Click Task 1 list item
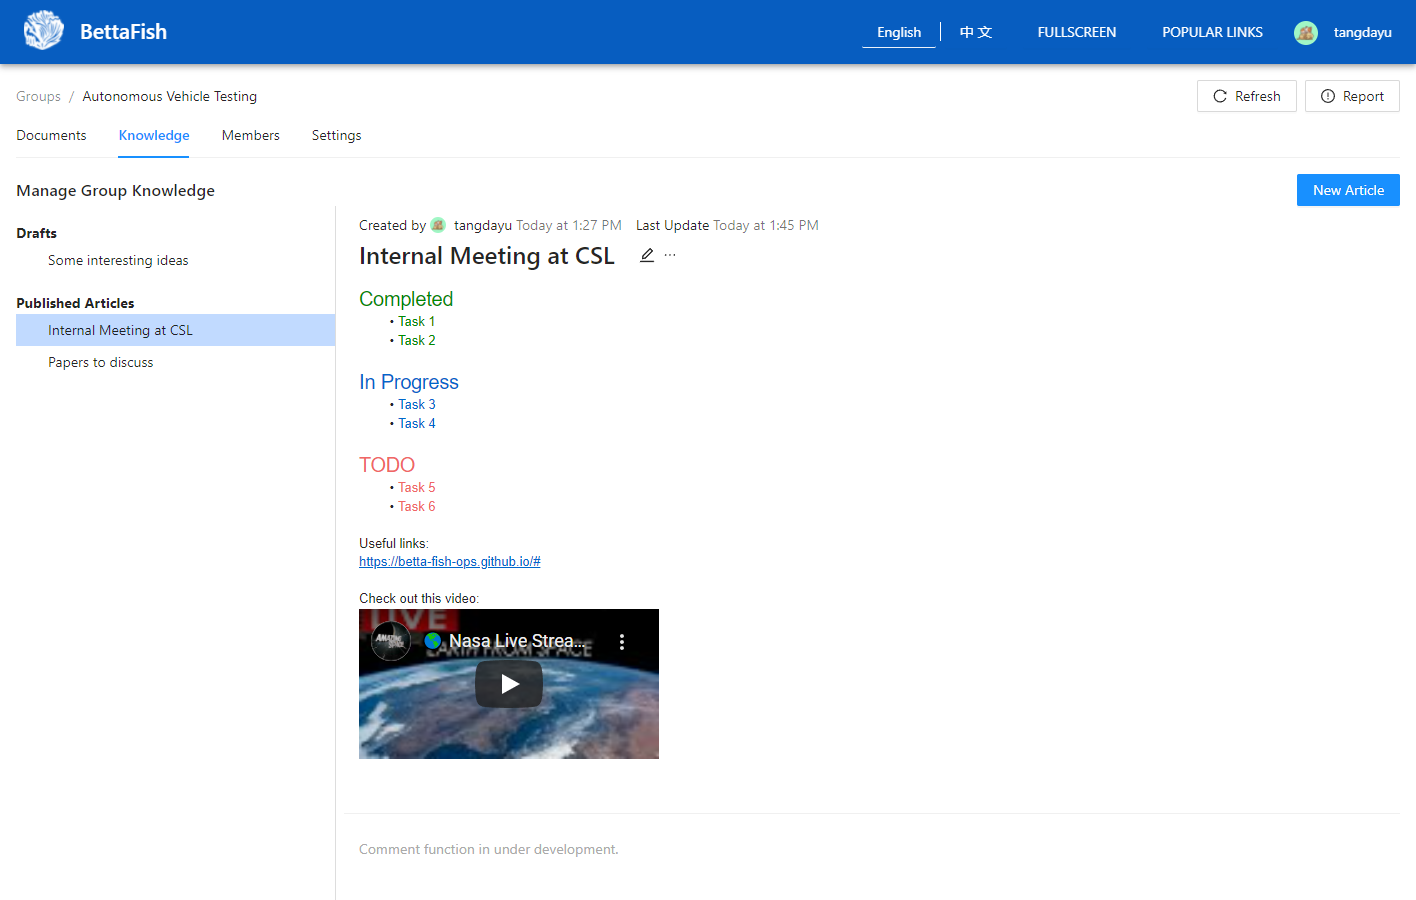This screenshot has width=1416, height=900. [x=416, y=321]
